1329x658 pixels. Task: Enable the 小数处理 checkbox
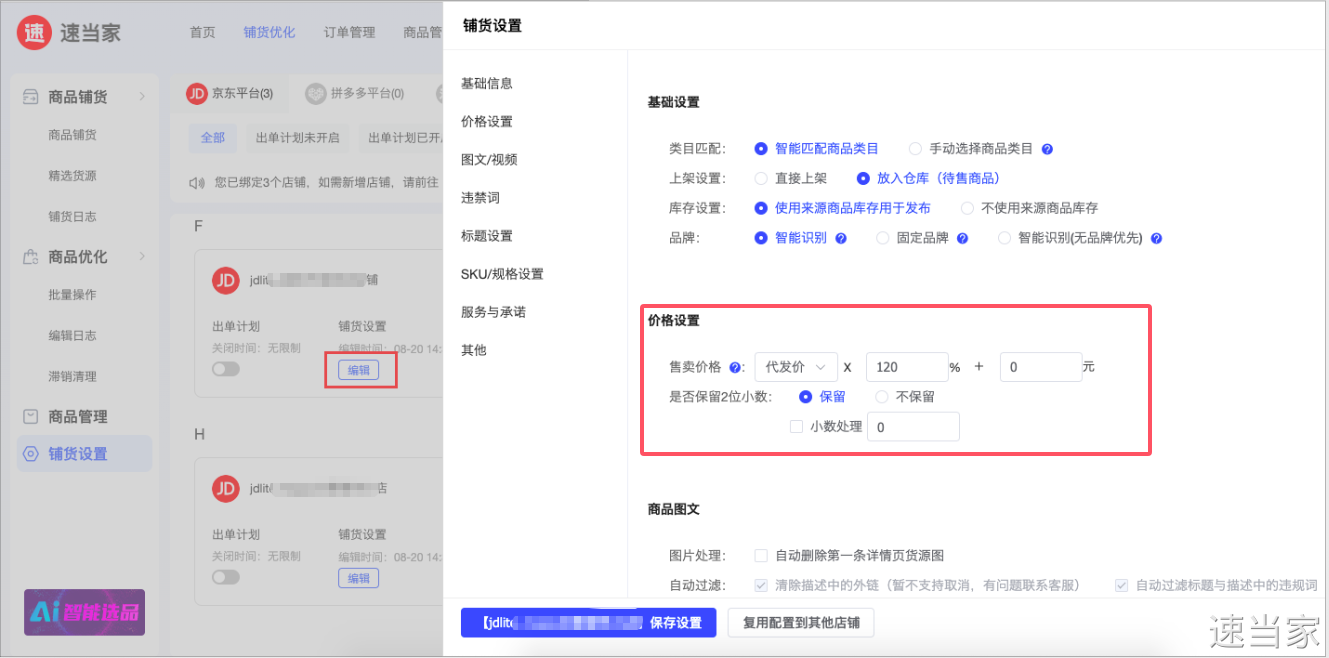796,426
